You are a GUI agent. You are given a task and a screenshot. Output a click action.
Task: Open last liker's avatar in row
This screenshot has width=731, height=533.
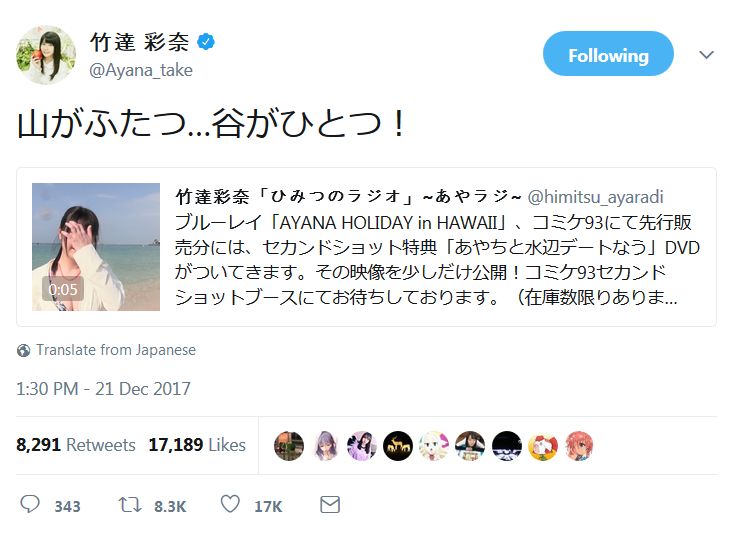579,445
